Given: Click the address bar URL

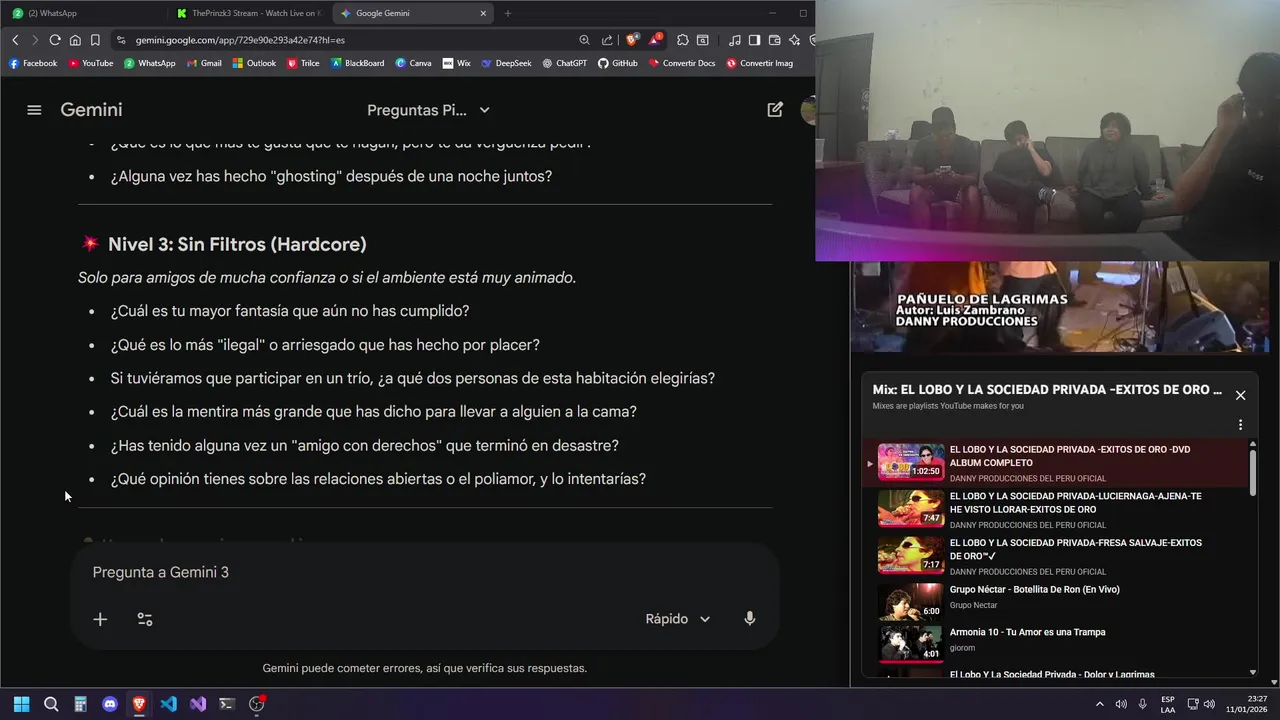Looking at the screenshot, I should (x=240, y=40).
